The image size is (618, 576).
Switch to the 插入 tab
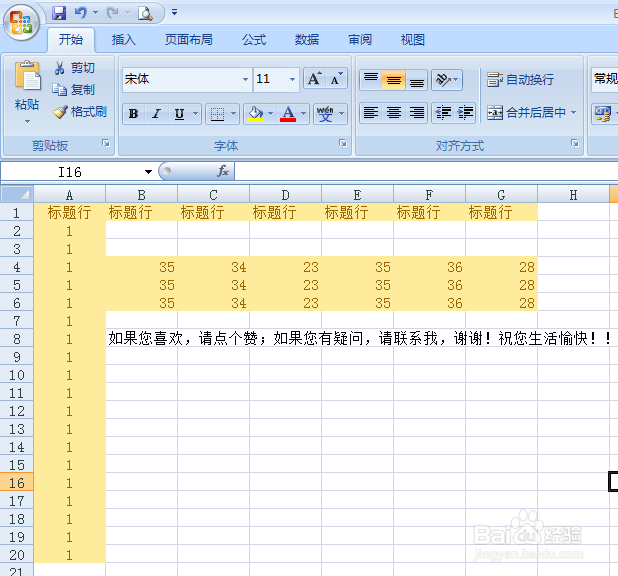[x=124, y=39]
